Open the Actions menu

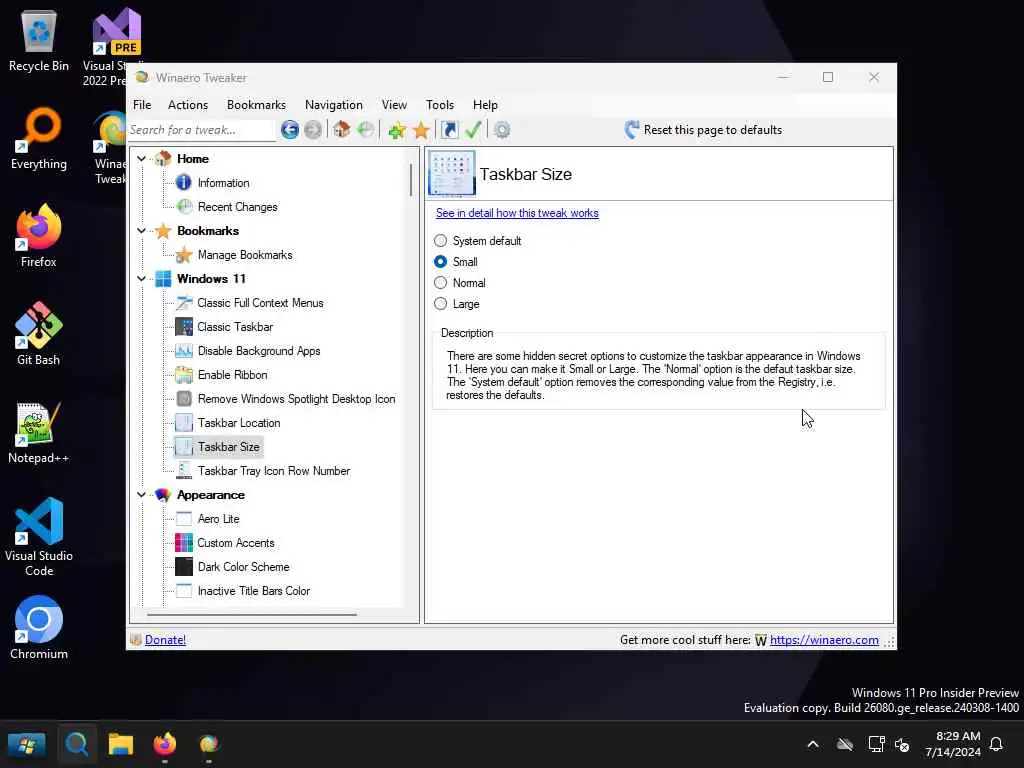tap(187, 105)
